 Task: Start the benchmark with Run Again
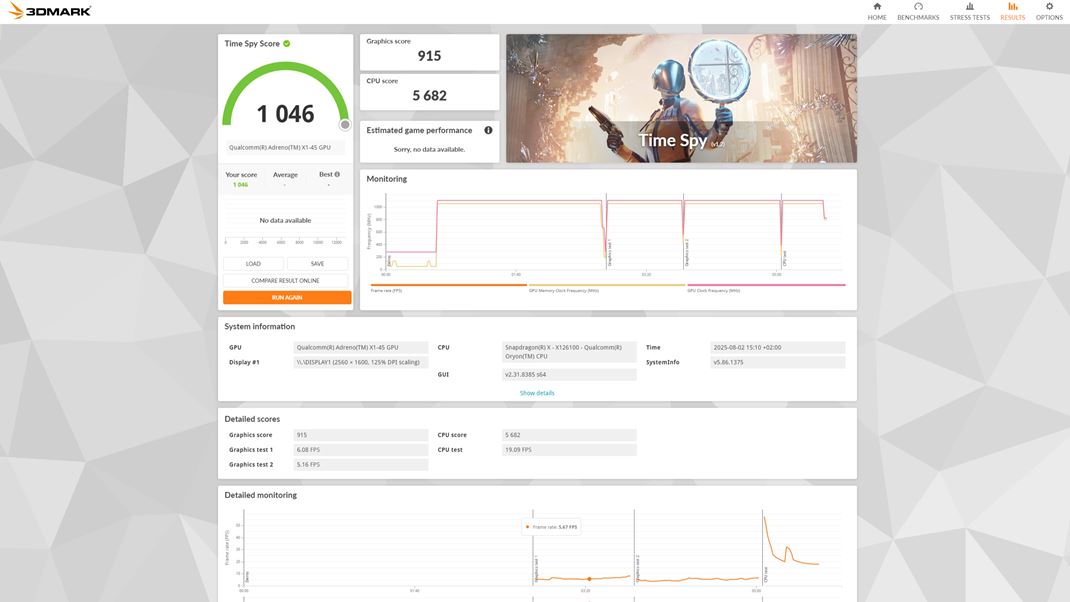[x=287, y=298]
